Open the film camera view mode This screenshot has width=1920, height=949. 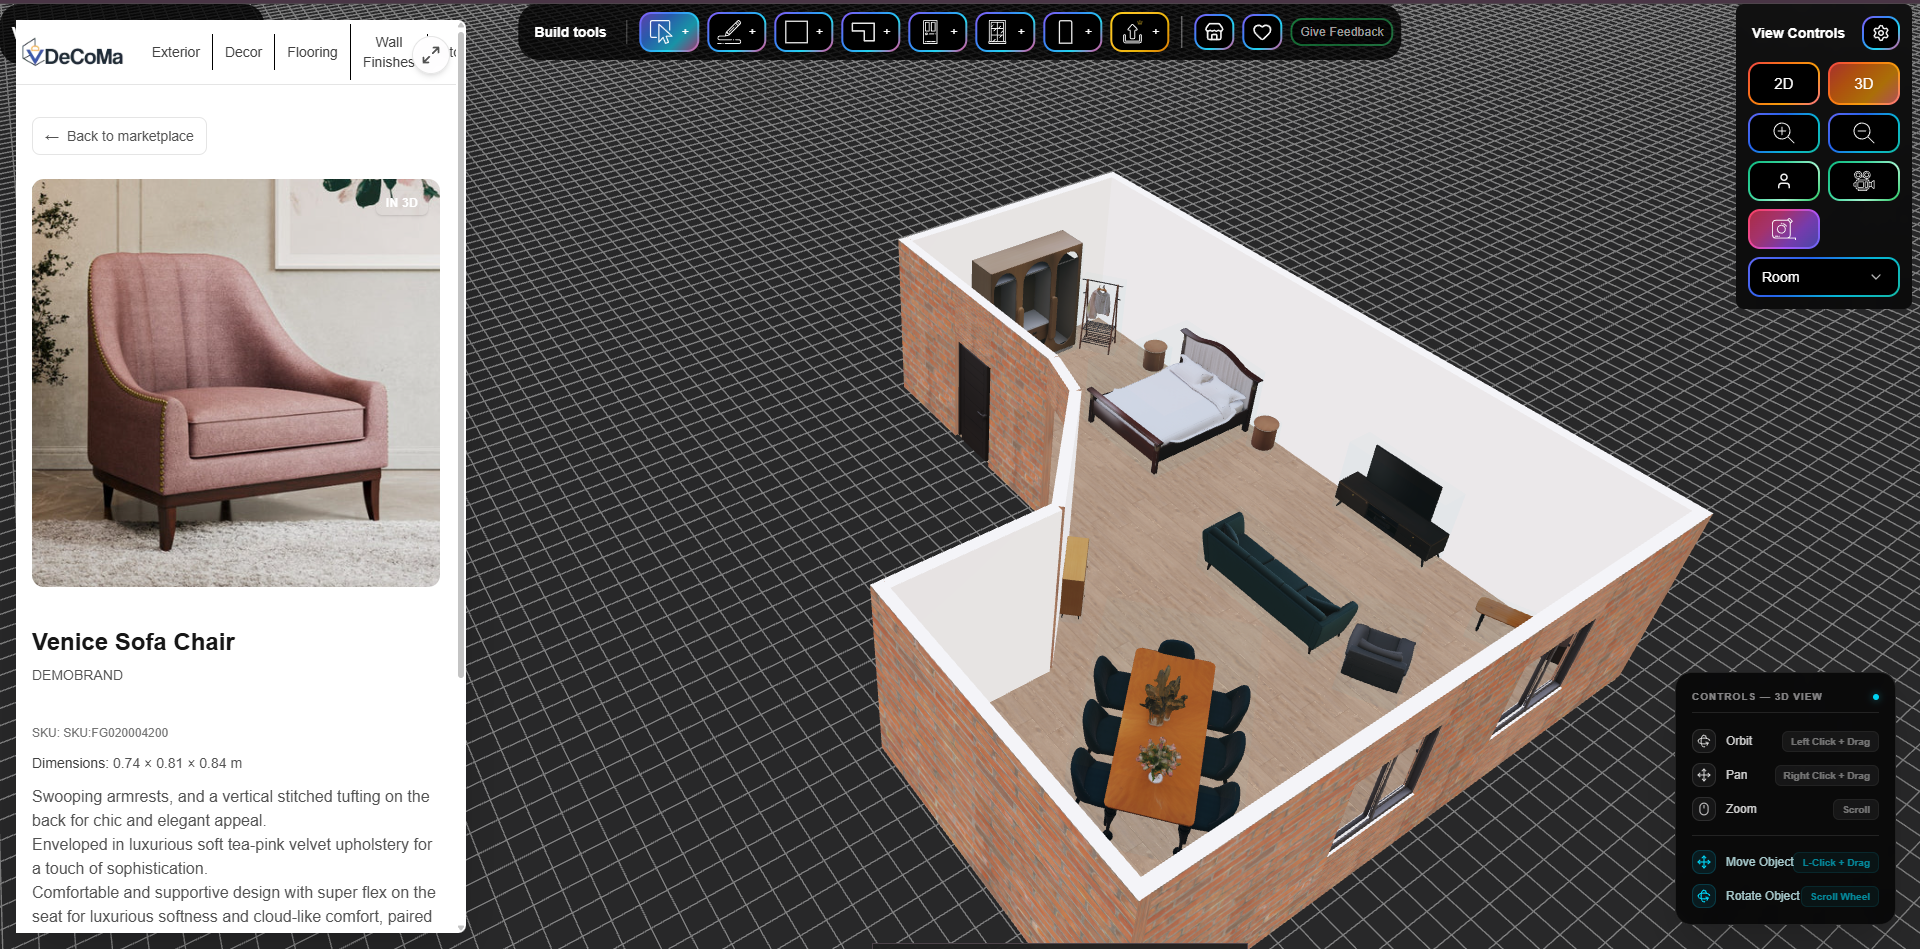[1863, 181]
